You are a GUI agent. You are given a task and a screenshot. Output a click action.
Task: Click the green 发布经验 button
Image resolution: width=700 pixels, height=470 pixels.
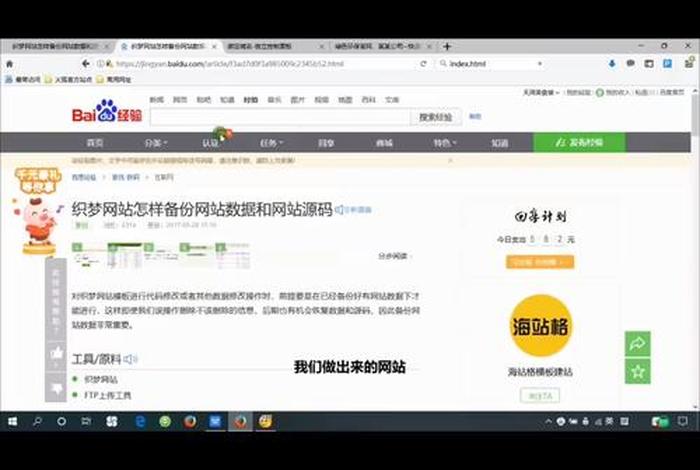(x=579, y=142)
